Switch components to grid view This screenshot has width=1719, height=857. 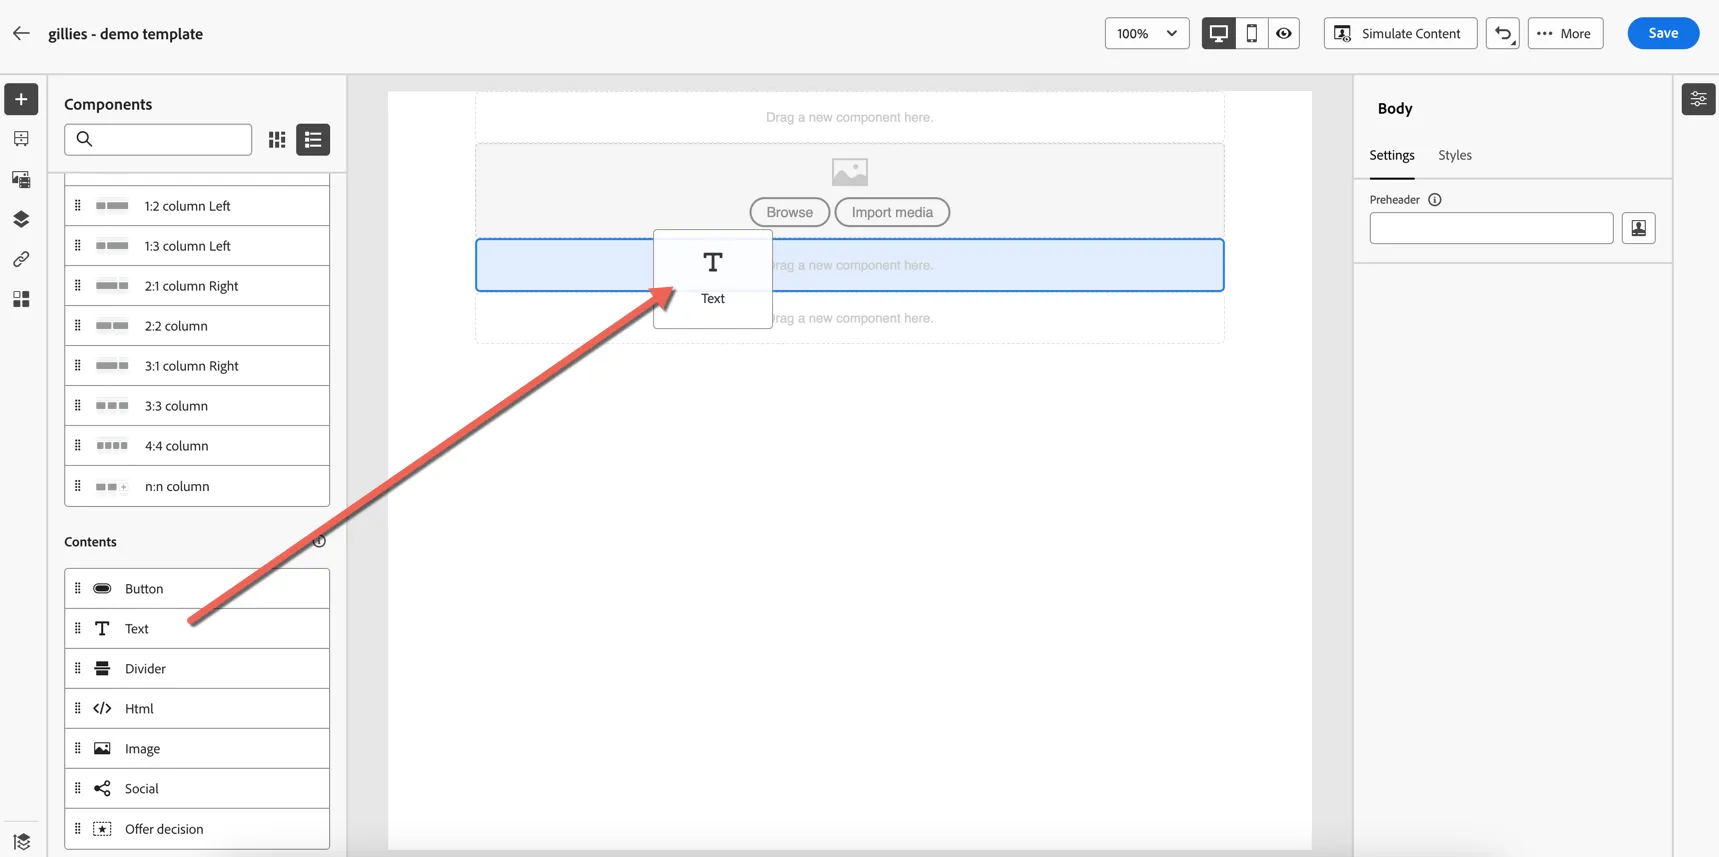click(277, 140)
